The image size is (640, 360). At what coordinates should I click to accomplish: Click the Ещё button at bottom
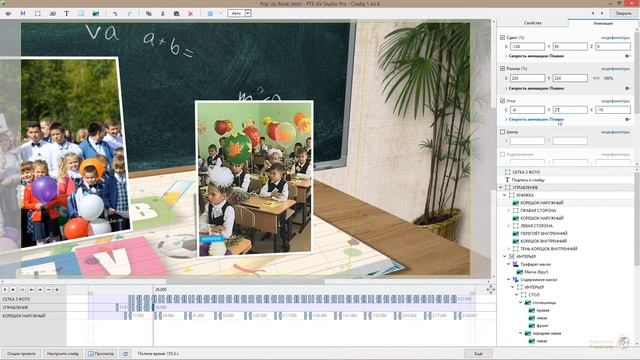(478, 353)
